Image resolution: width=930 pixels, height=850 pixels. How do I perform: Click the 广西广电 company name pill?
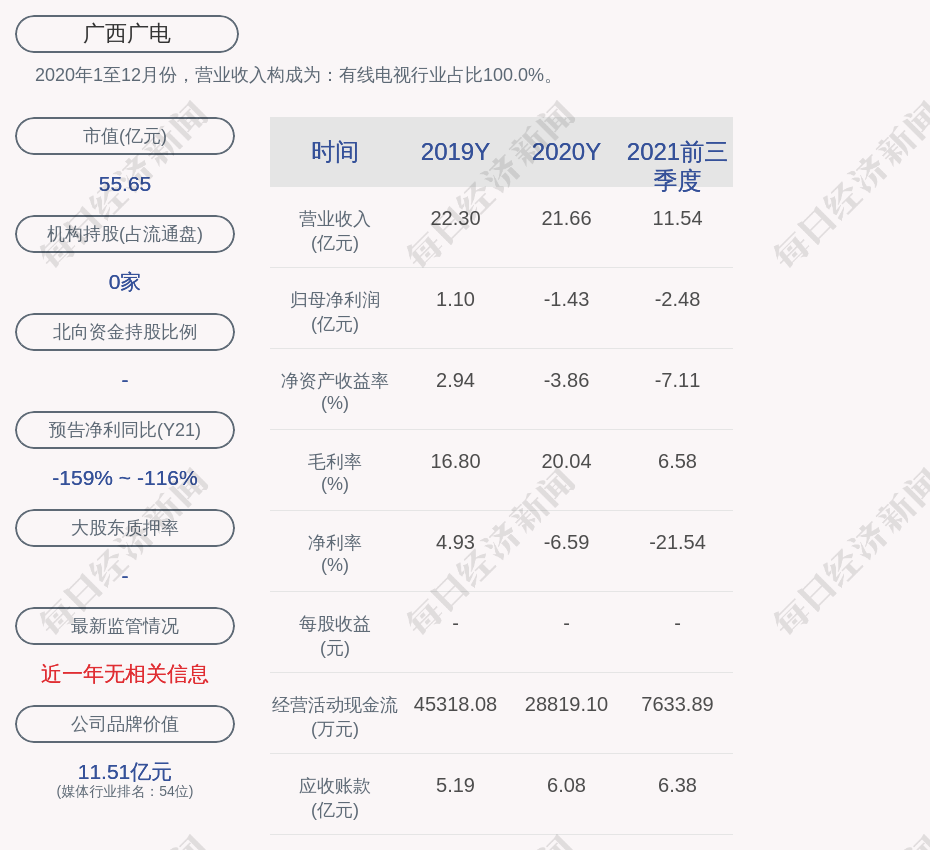point(127,34)
